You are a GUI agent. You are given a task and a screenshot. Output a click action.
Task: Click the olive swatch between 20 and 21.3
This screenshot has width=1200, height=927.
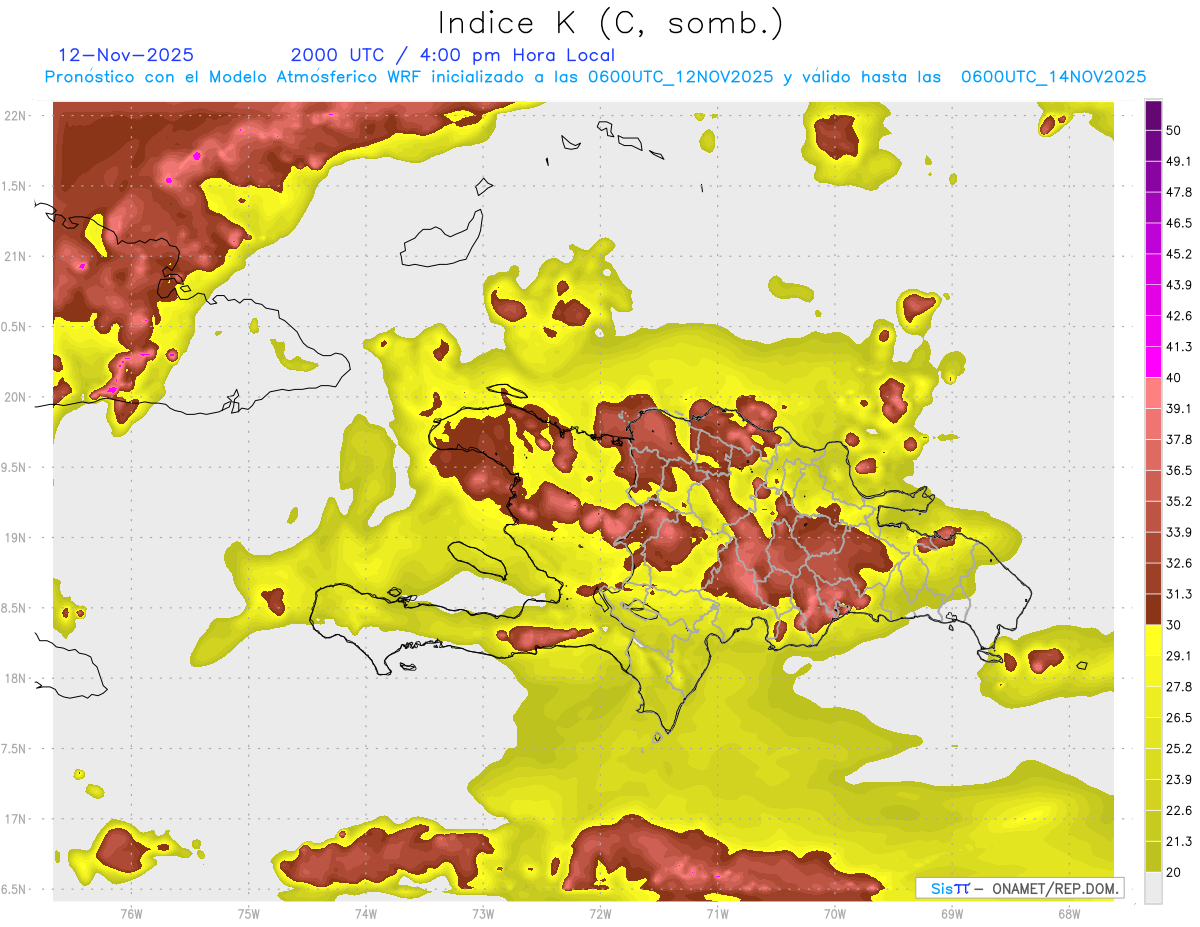click(x=1154, y=857)
